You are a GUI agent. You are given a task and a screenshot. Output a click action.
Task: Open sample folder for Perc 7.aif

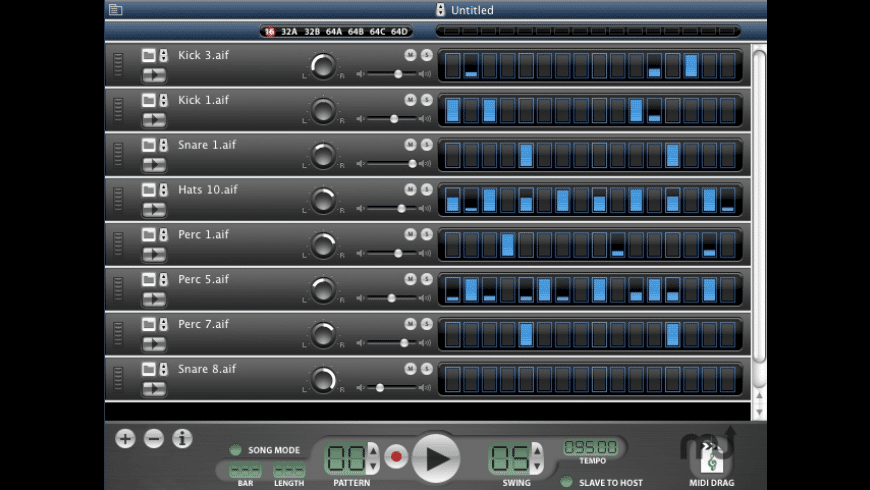148,324
